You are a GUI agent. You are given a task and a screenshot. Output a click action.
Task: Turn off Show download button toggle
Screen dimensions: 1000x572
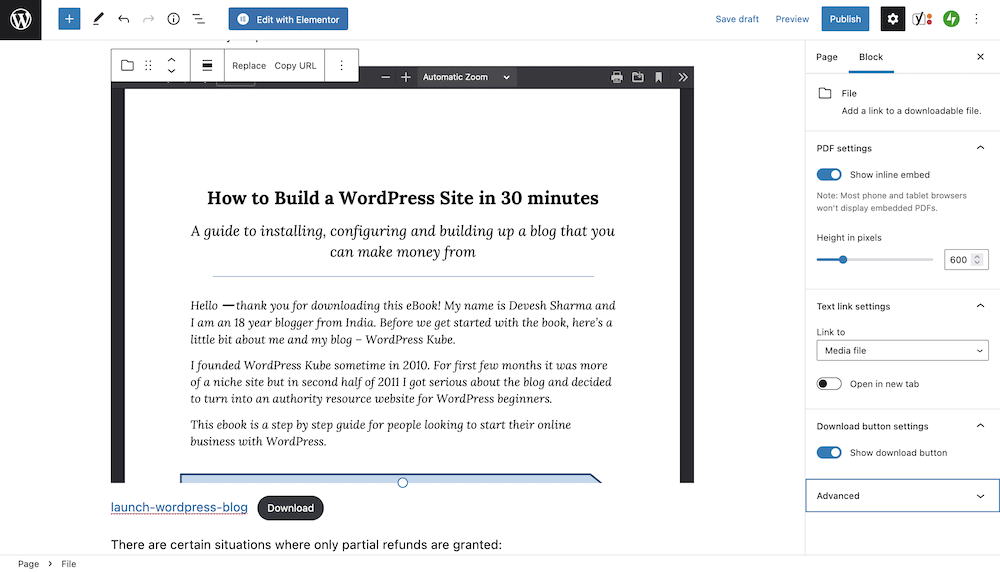click(829, 453)
